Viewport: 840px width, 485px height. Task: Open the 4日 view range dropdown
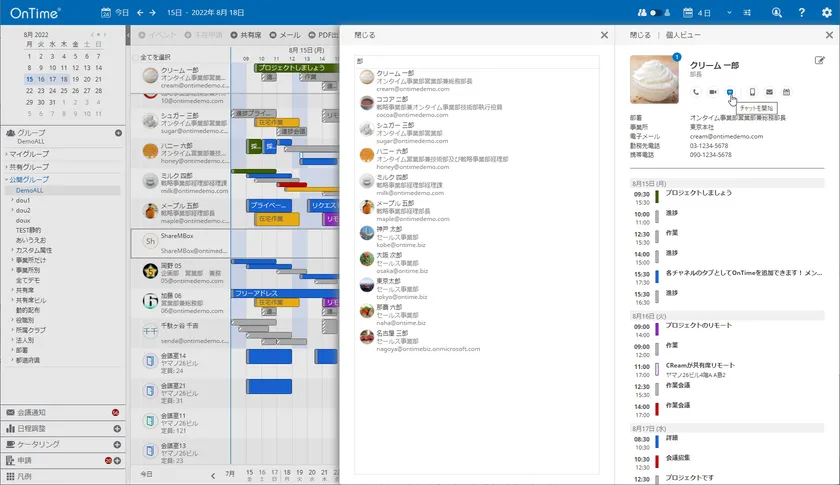click(729, 12)
